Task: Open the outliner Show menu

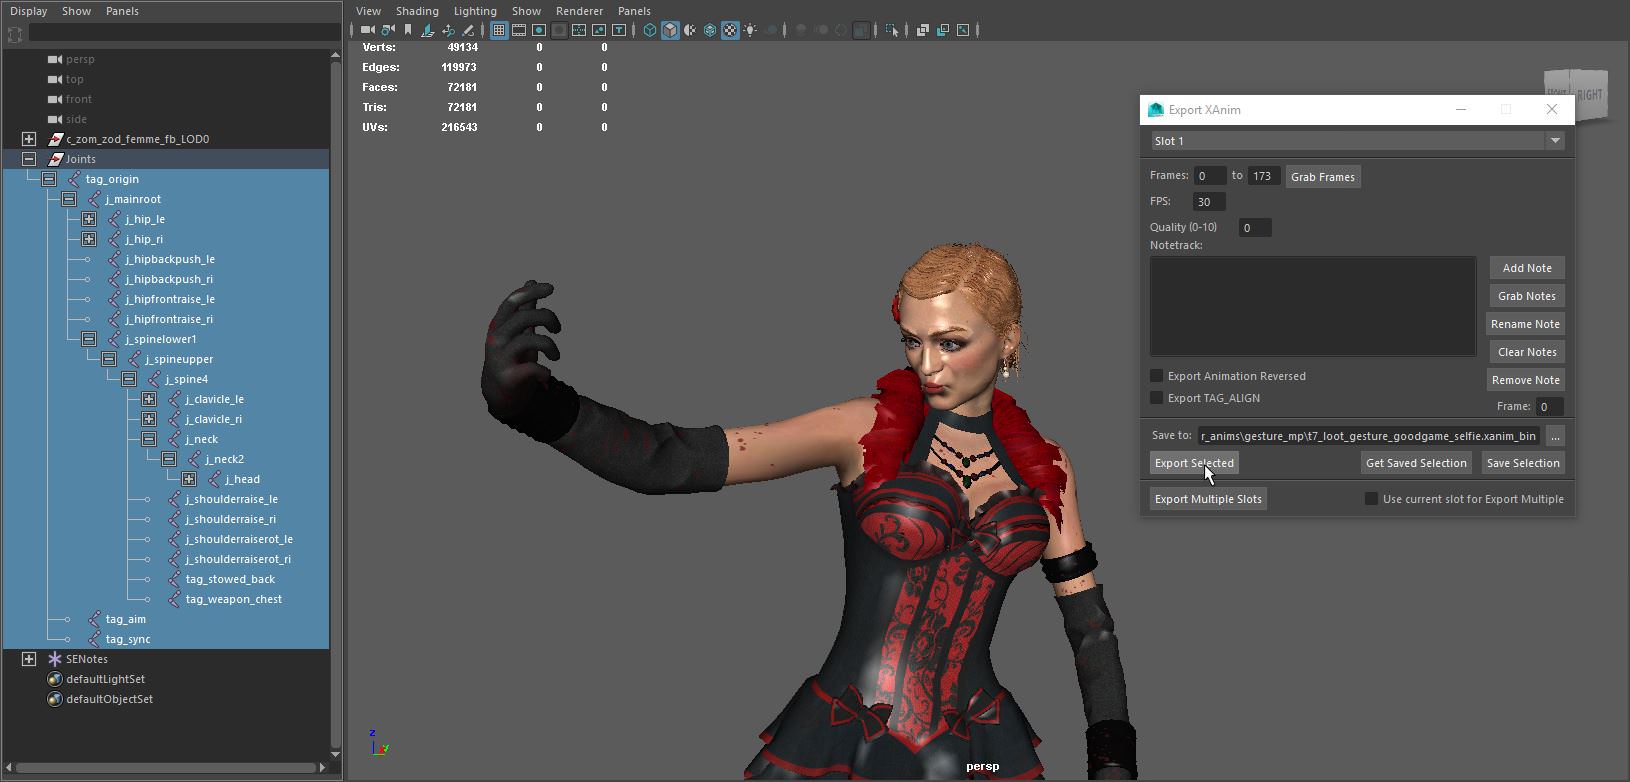Action: pos(76,11)
